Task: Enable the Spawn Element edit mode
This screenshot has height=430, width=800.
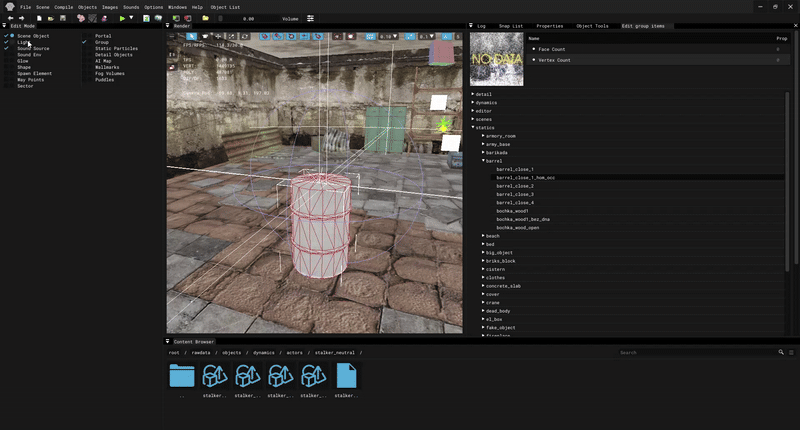Action: [34, 73]
